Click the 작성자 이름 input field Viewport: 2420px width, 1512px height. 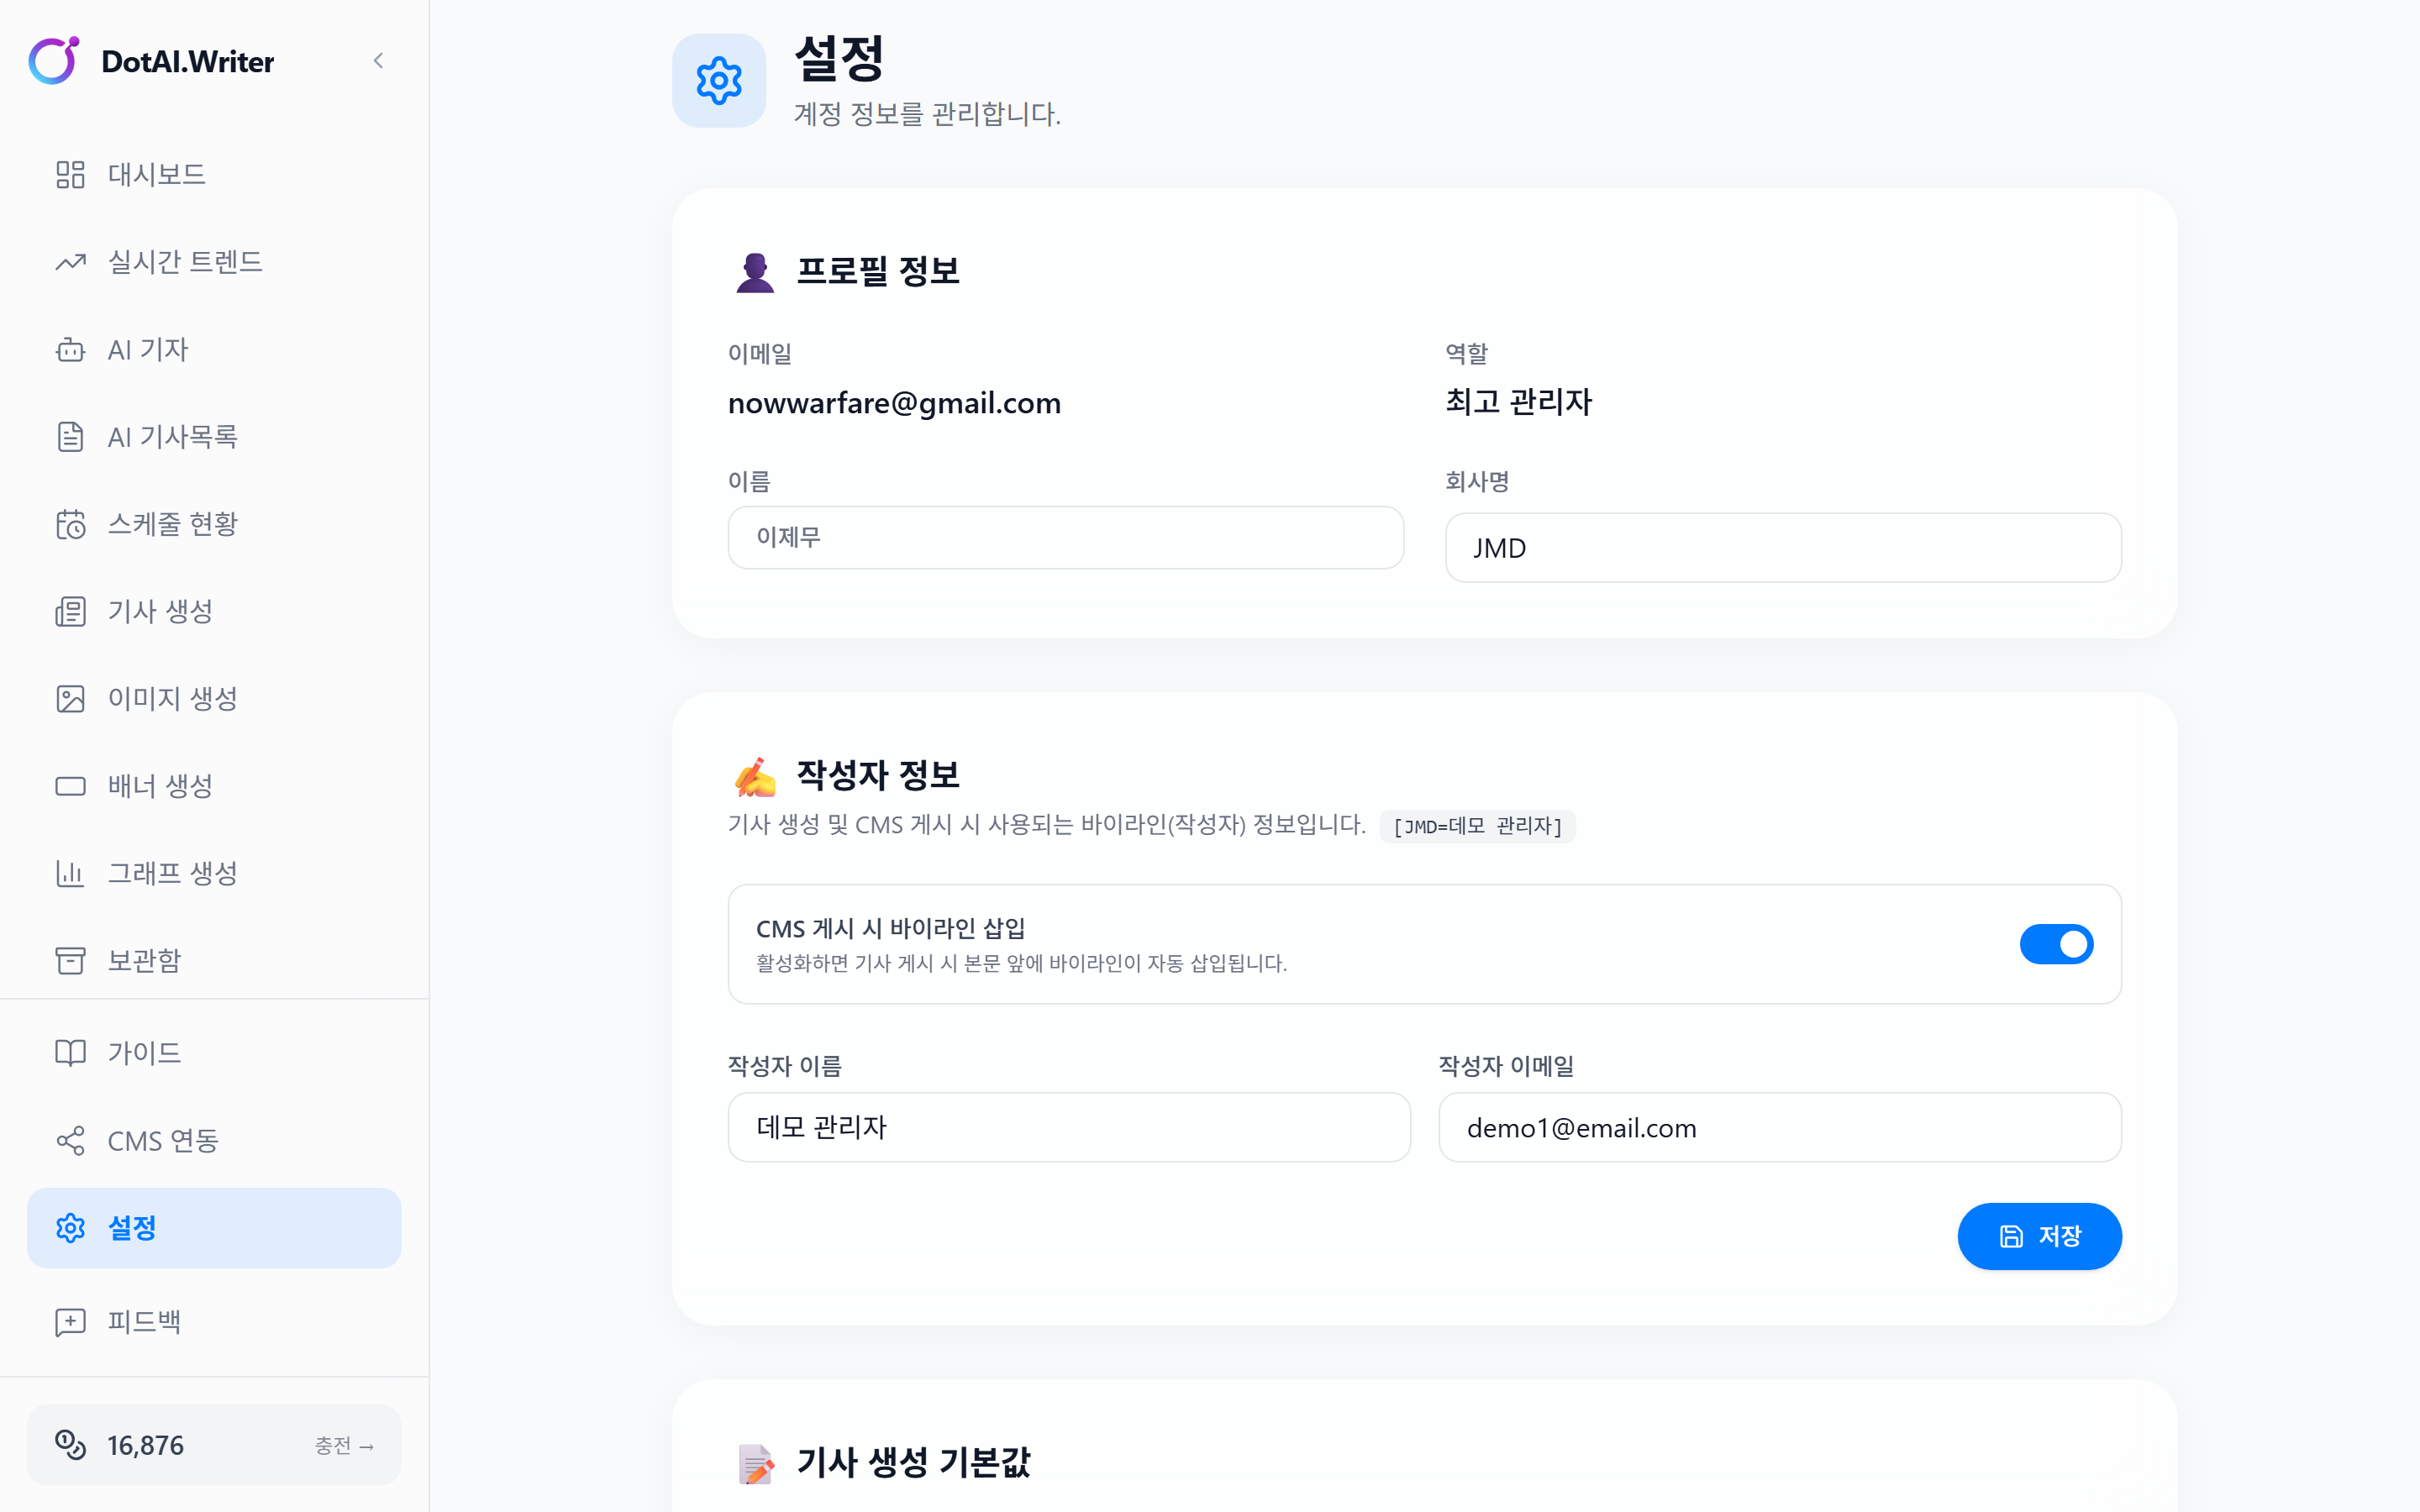[x=1068, y=1127]
